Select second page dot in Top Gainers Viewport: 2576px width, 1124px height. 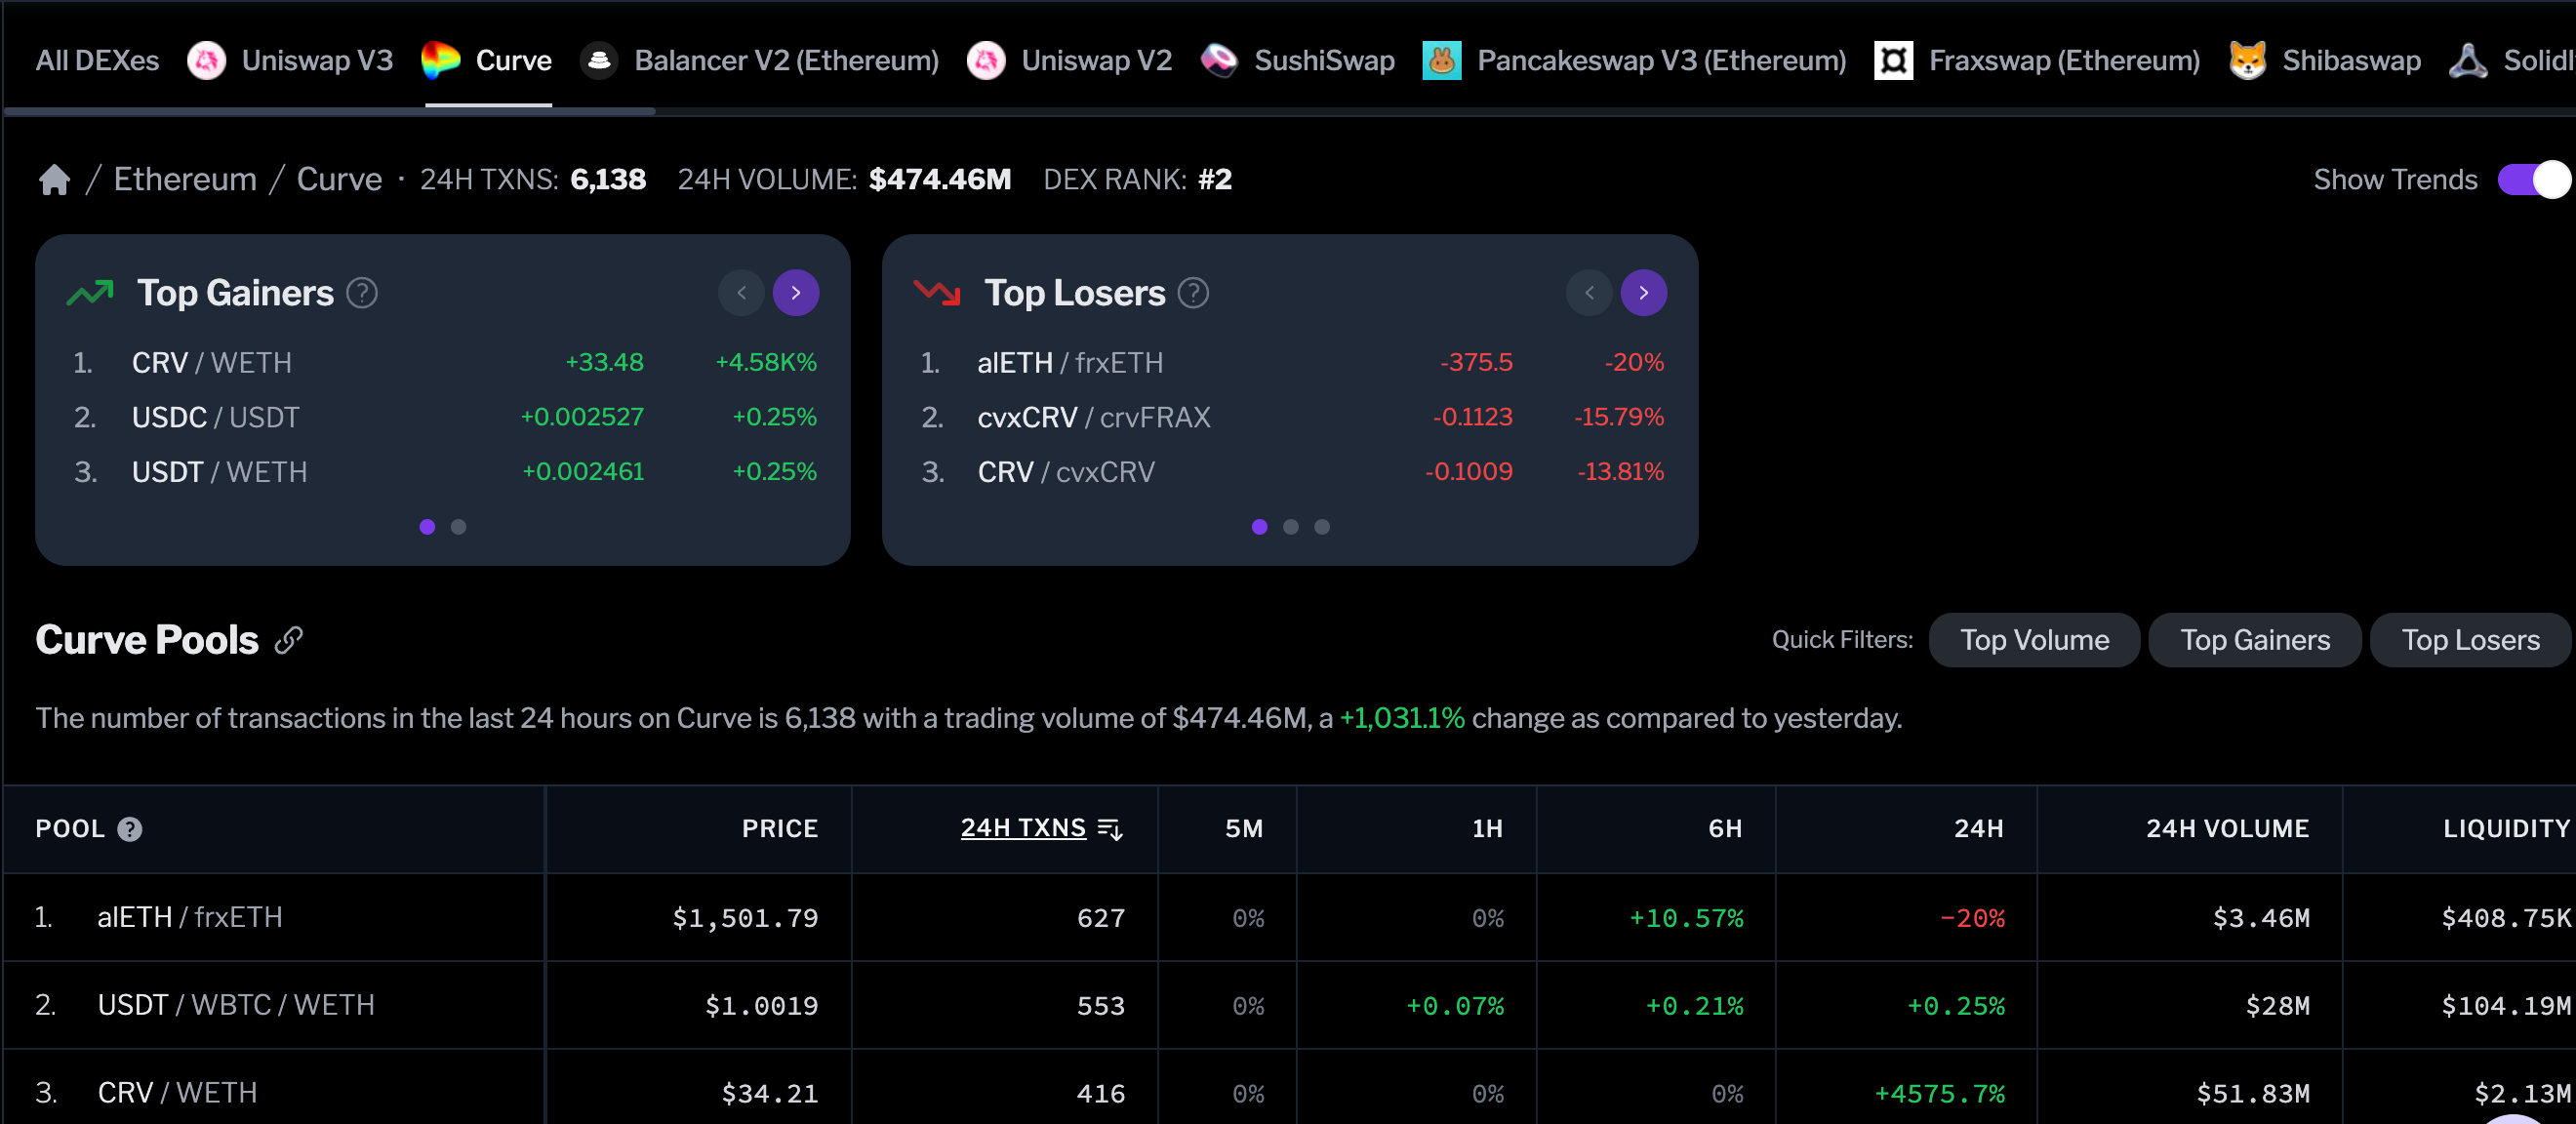(x=458, y=527)
